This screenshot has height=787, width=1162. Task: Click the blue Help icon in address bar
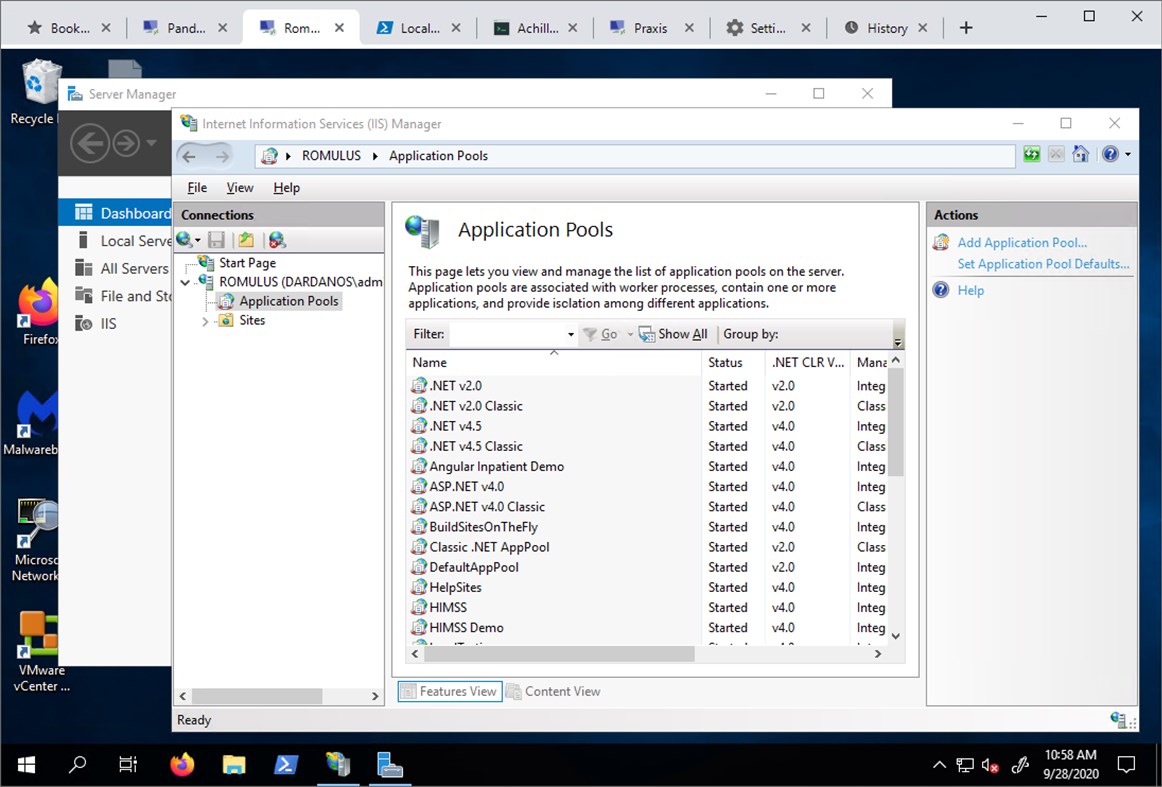click(1110, 154)
